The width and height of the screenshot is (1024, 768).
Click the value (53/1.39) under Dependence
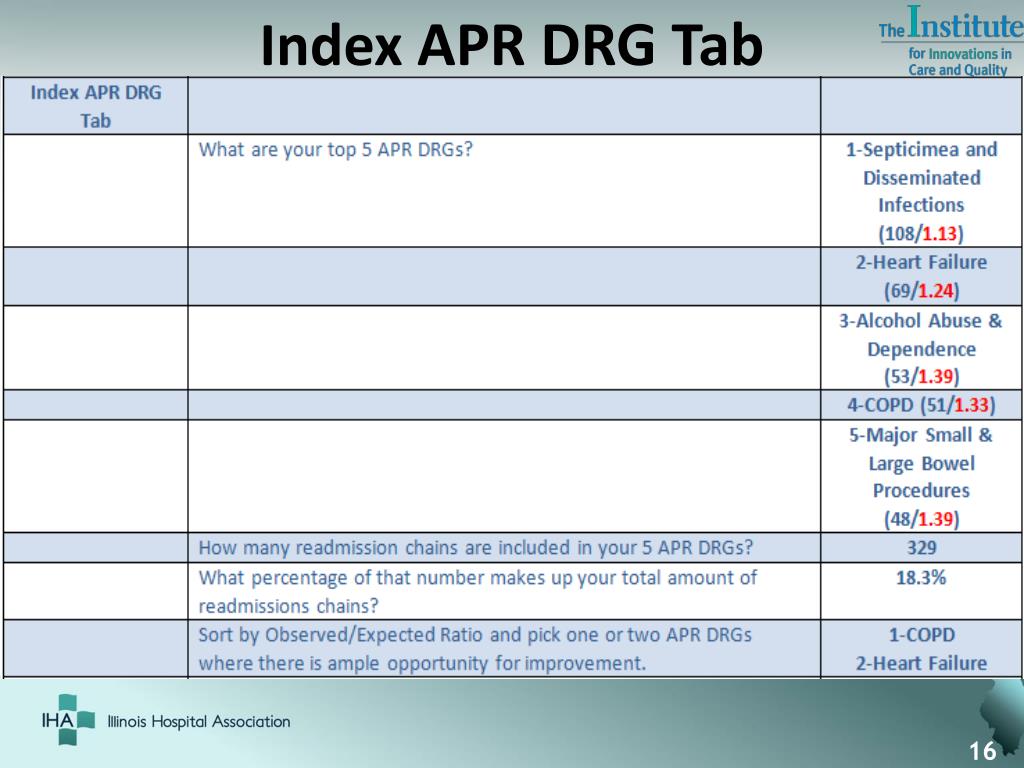tap(921, 376)
